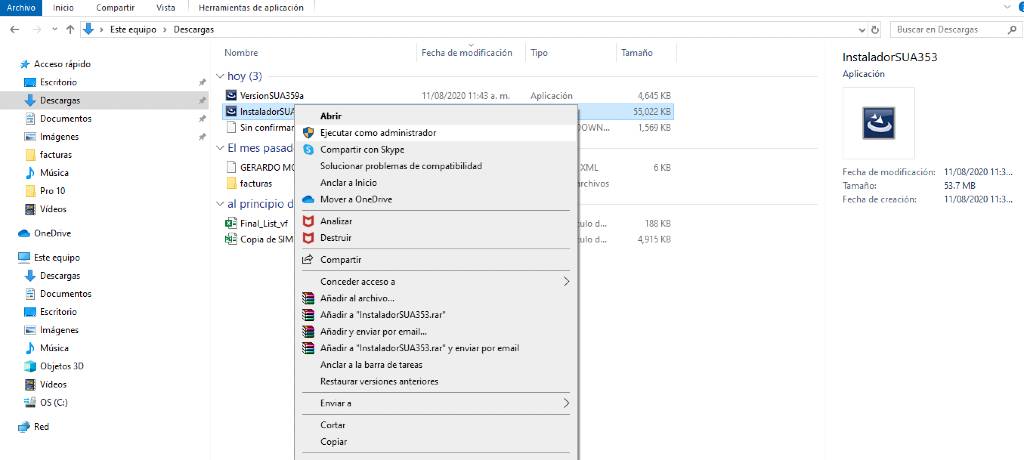This screenshot has width=1024, height=460.
Task: Click WinRAR icon next to Añadir al archivo
Action: click(x=309, y=298)
